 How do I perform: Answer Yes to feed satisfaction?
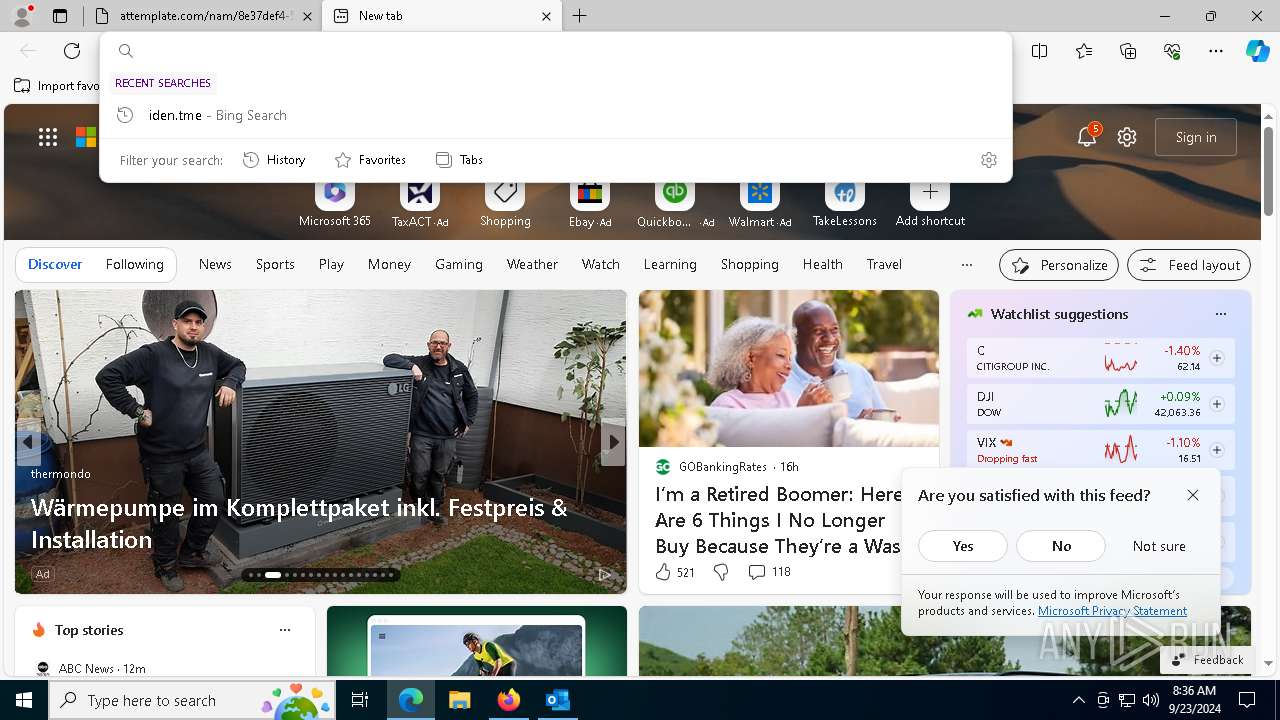click(963, 546)
